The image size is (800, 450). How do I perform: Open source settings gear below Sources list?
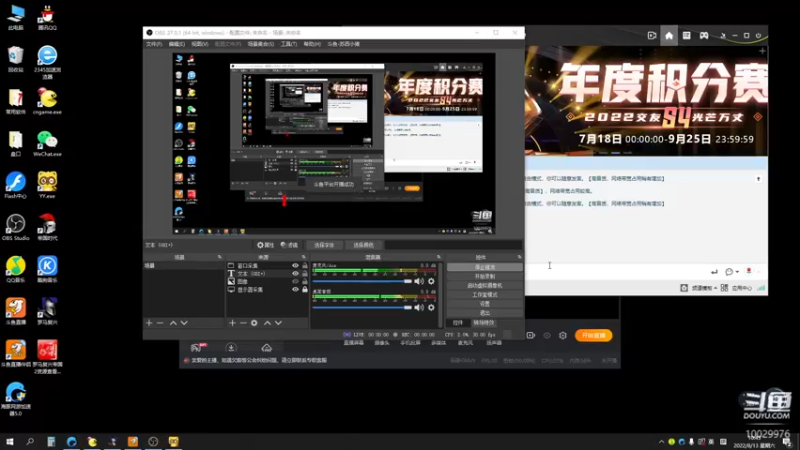[254, 323]
